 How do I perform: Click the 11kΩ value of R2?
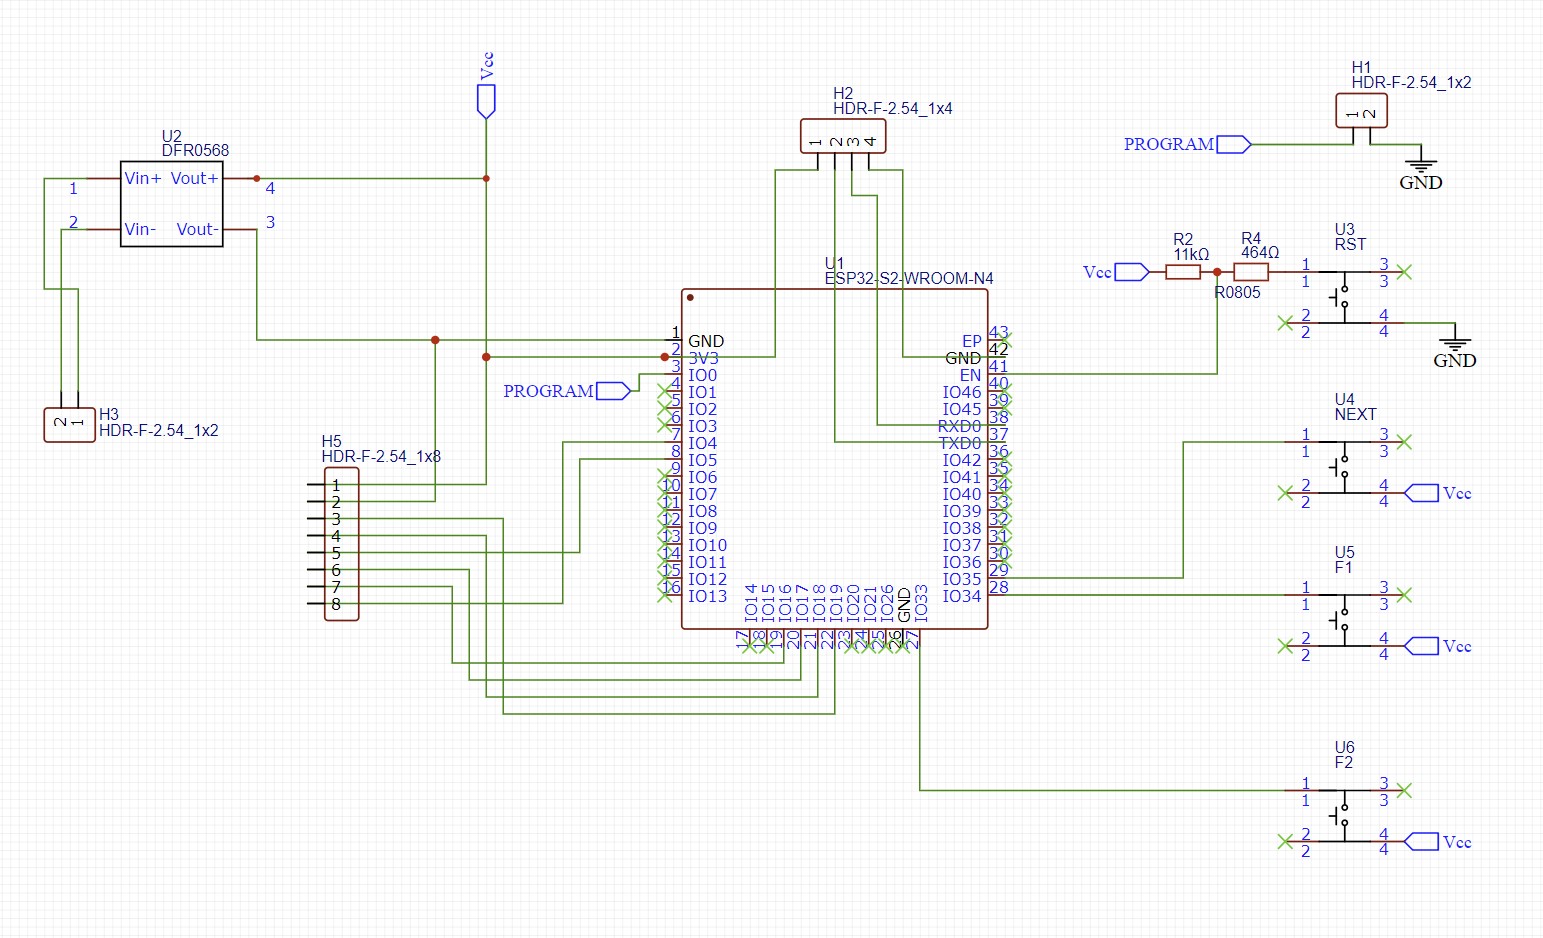coord(1191,255)
